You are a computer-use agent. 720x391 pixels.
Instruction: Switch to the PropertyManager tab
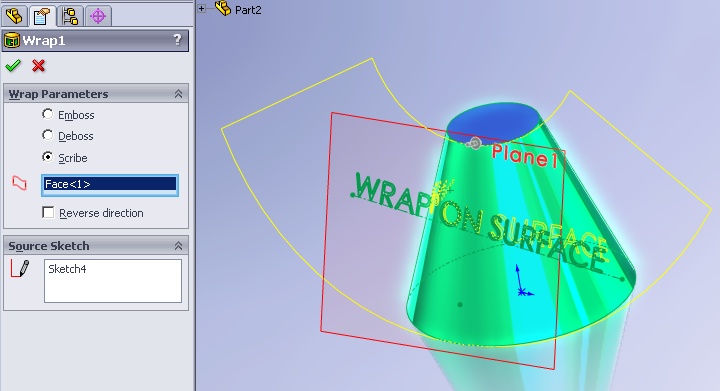[x=42, y=17]
